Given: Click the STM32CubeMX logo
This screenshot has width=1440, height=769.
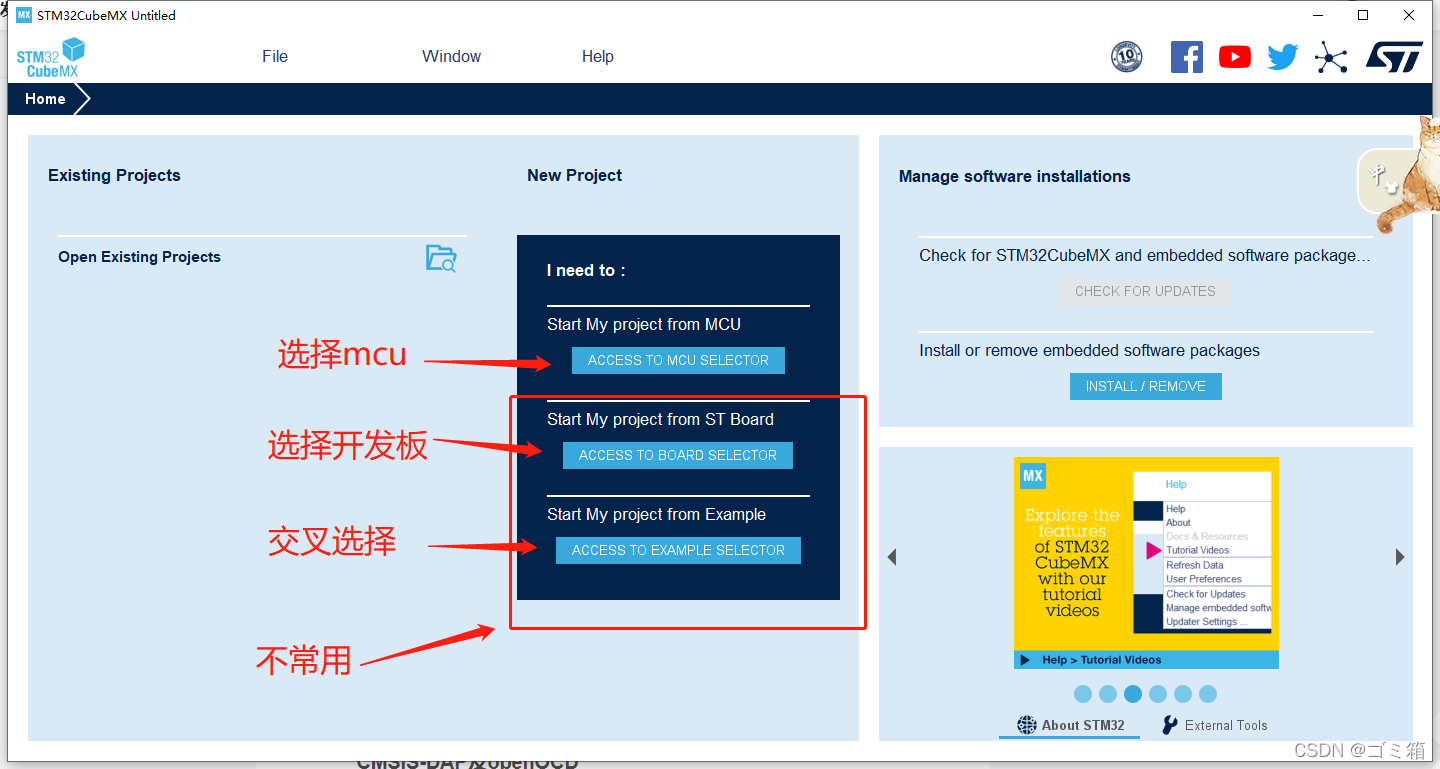Looking at the screenshot, I should point(51,58).
